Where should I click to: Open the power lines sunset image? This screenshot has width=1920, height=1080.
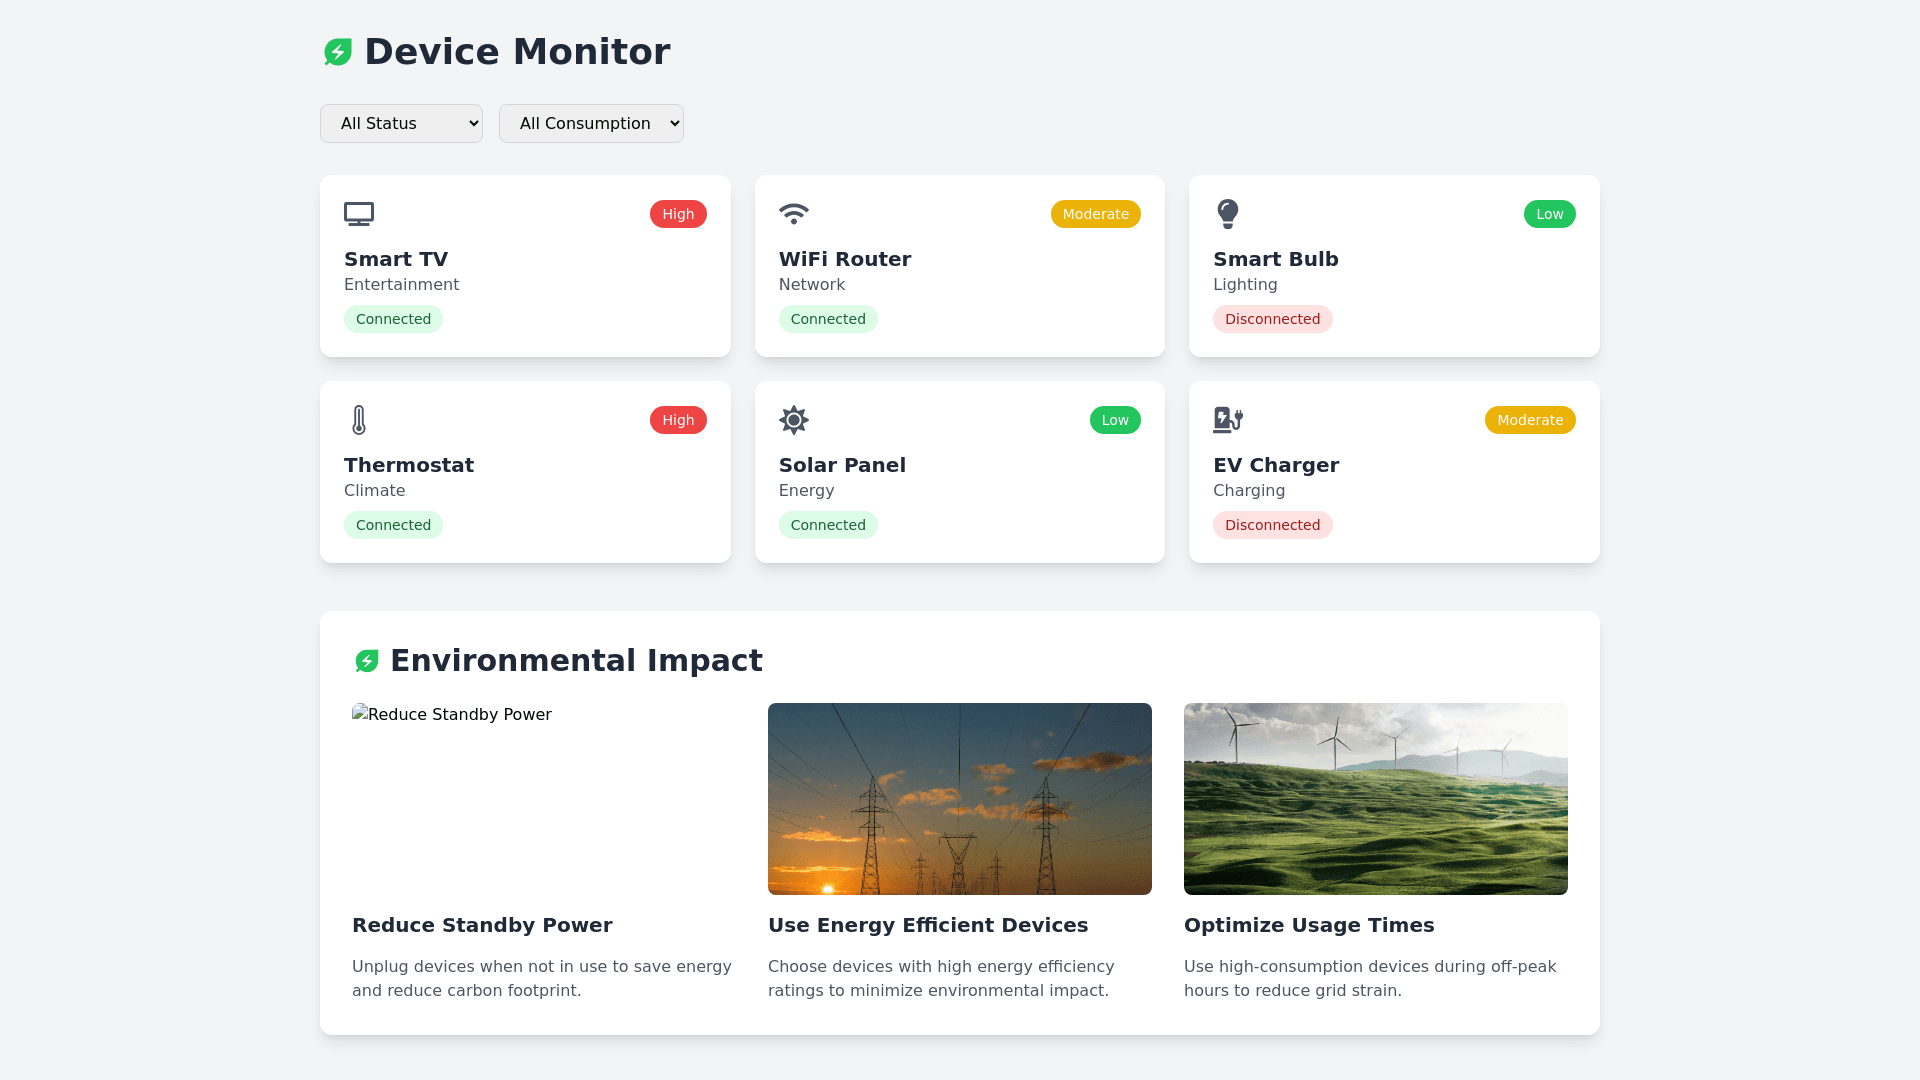[x=960, y=799]
